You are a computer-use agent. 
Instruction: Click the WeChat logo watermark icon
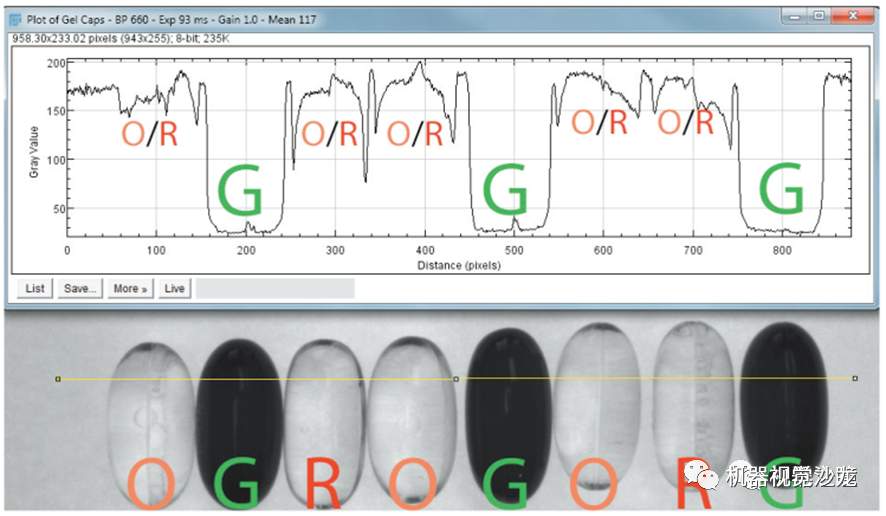coord(700,475)
